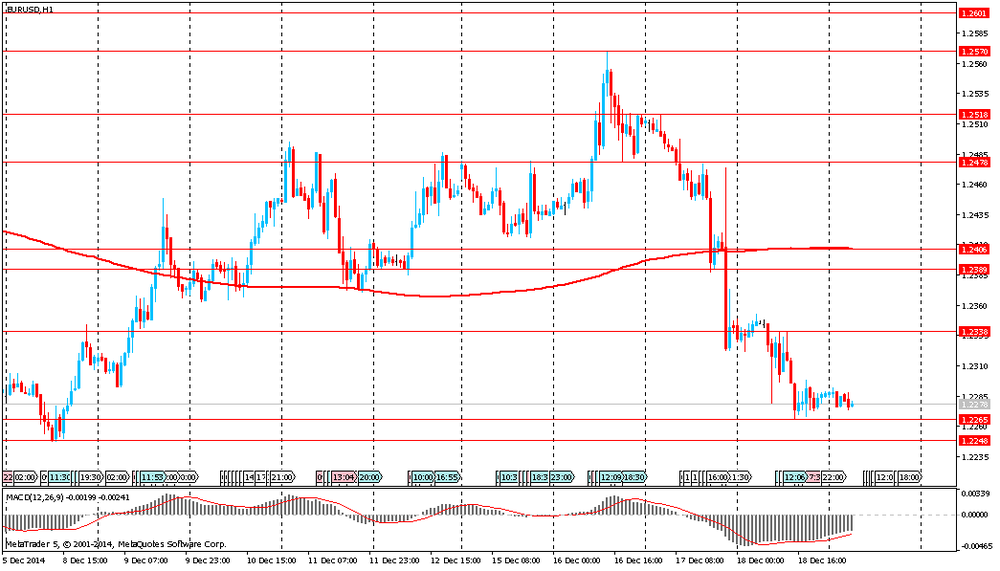This screenshot has width=1000, height=571.
Task: Select the 1.2601 red price level label
Action: 974,13
